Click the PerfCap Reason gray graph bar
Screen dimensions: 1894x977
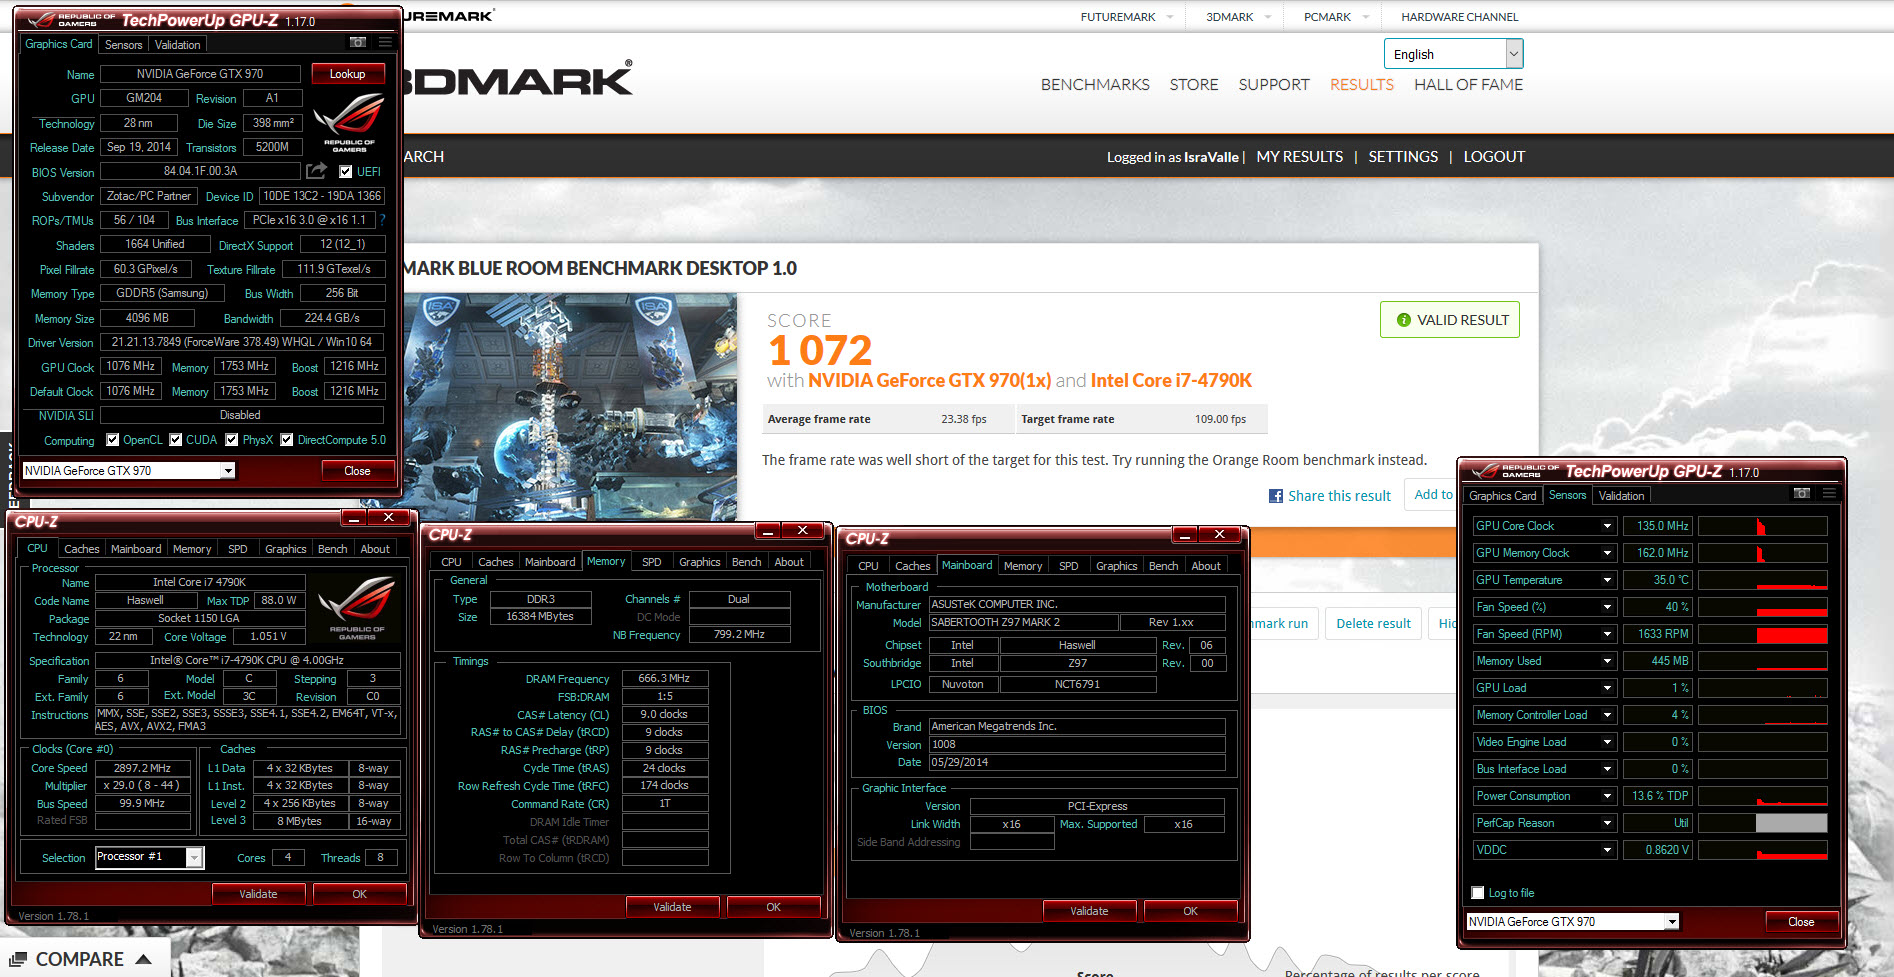click(1792, 823)
